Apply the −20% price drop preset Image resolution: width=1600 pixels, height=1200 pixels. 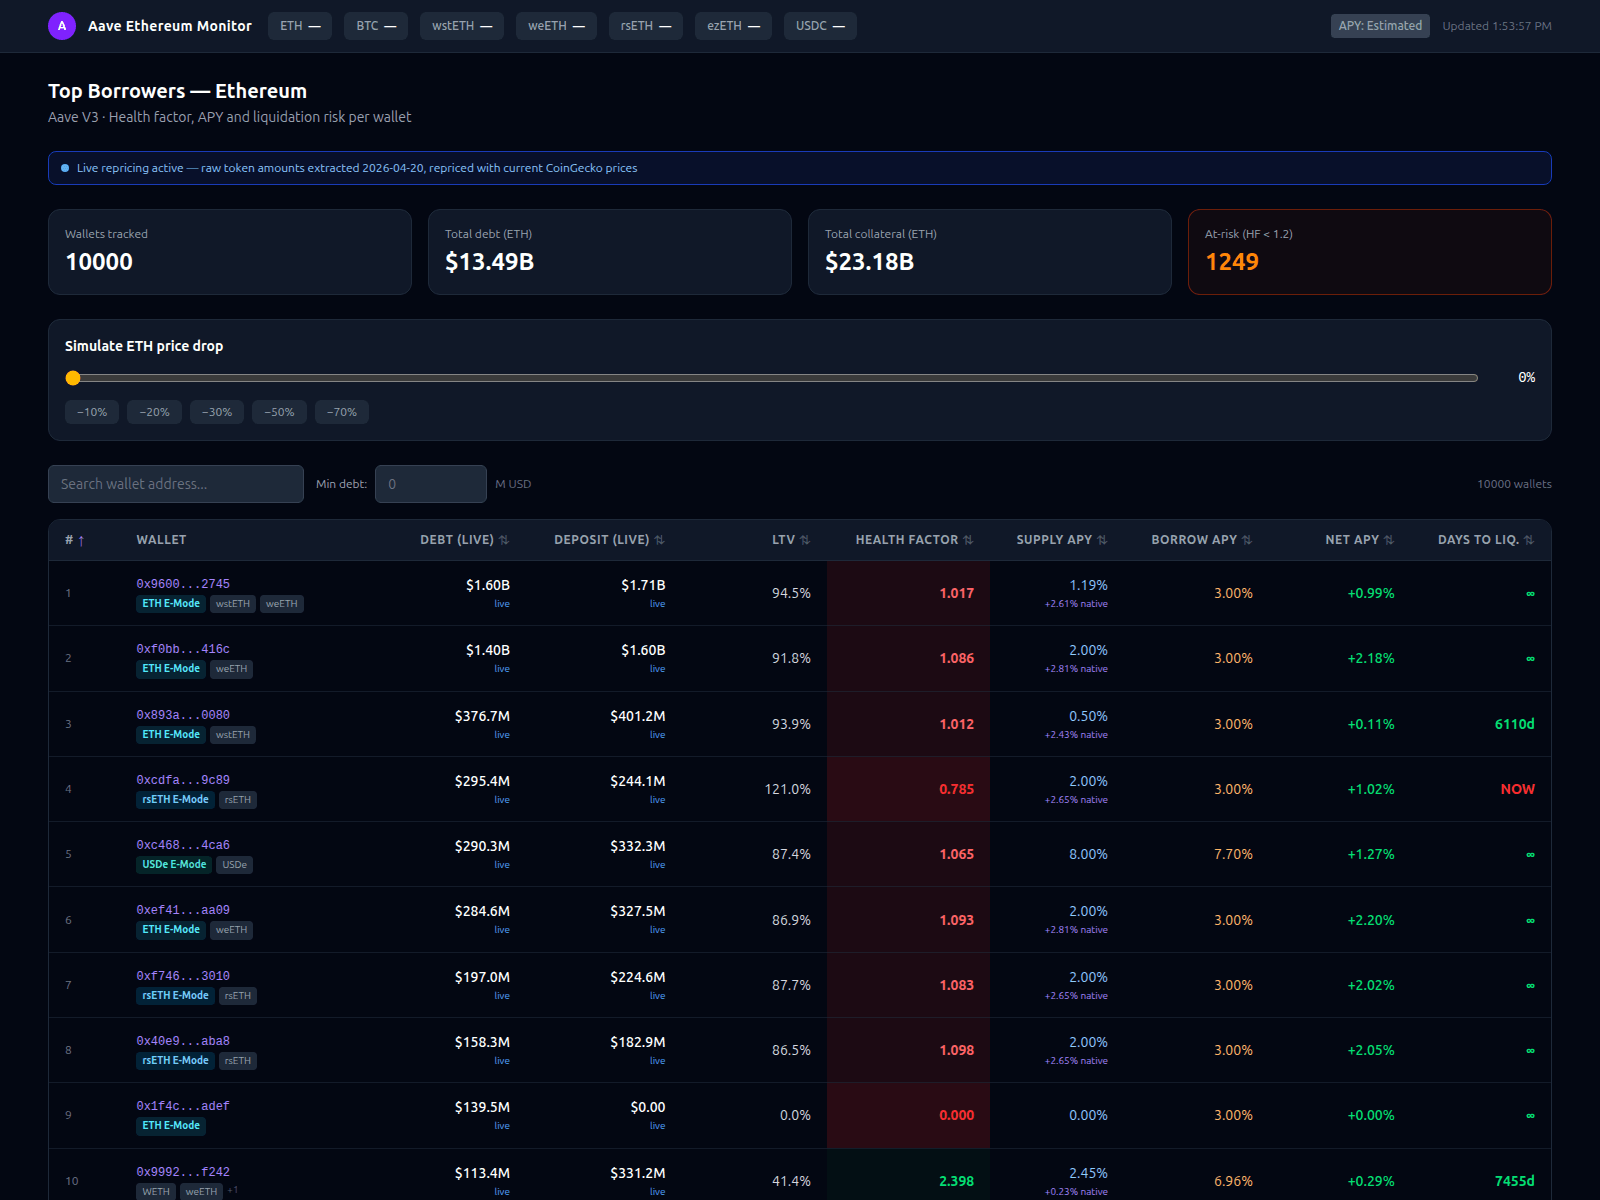pos(154,412)
